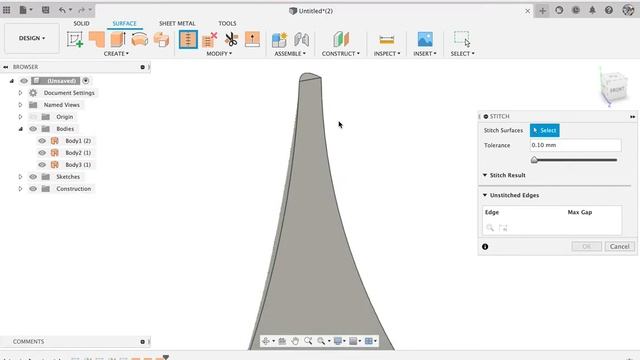Switch to the TOOLS tab
Viewport: 640px width, 360px height.
click(227, 24)
